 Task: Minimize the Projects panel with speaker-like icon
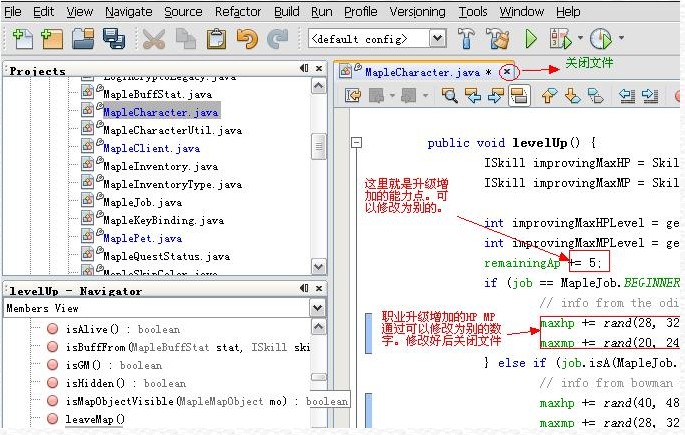(304, 68)
